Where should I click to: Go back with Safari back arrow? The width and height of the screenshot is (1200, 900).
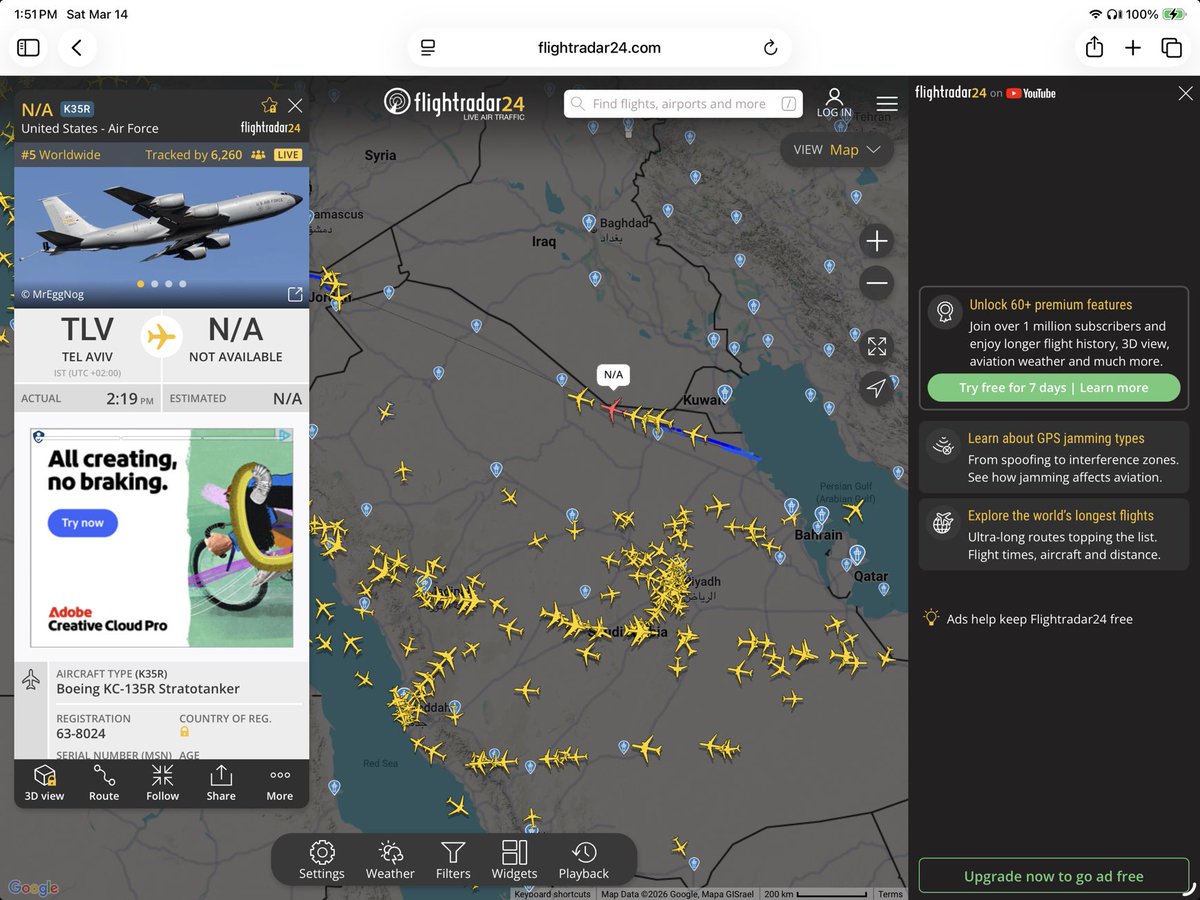coord(77,47)
